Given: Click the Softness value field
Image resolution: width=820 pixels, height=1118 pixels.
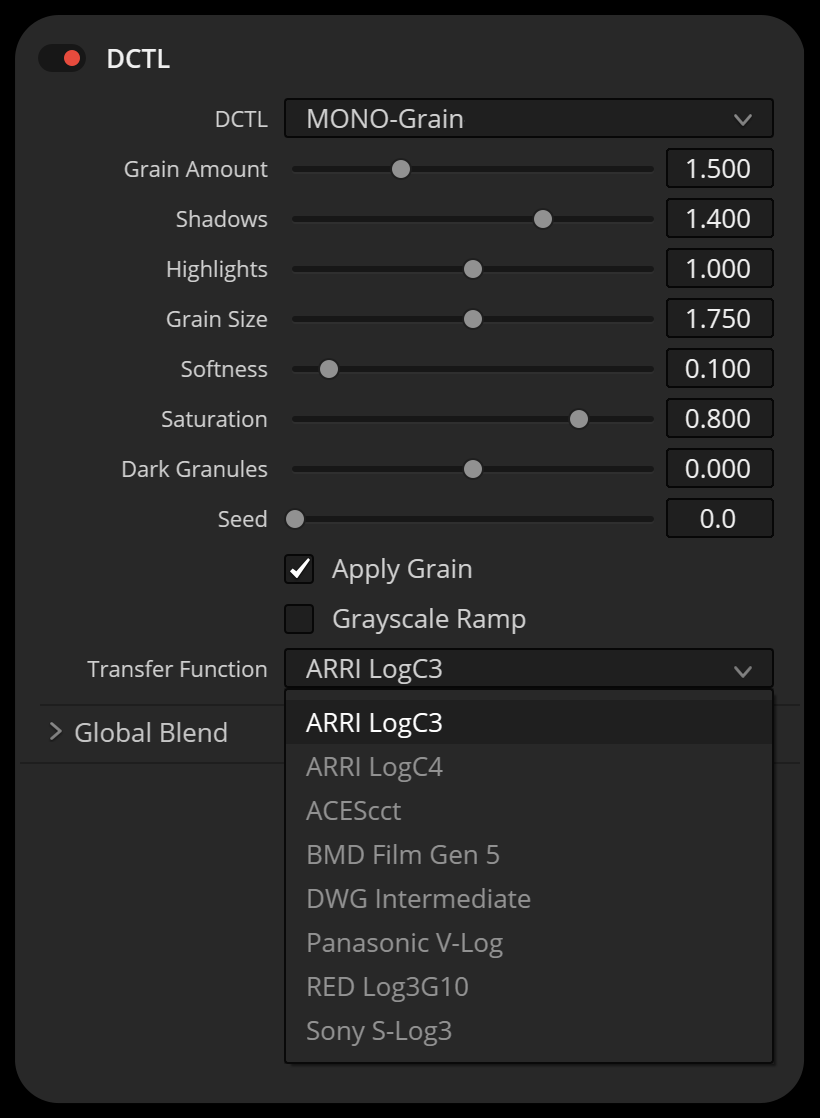Looking at the screenshot, I should [x=719, y=369].
